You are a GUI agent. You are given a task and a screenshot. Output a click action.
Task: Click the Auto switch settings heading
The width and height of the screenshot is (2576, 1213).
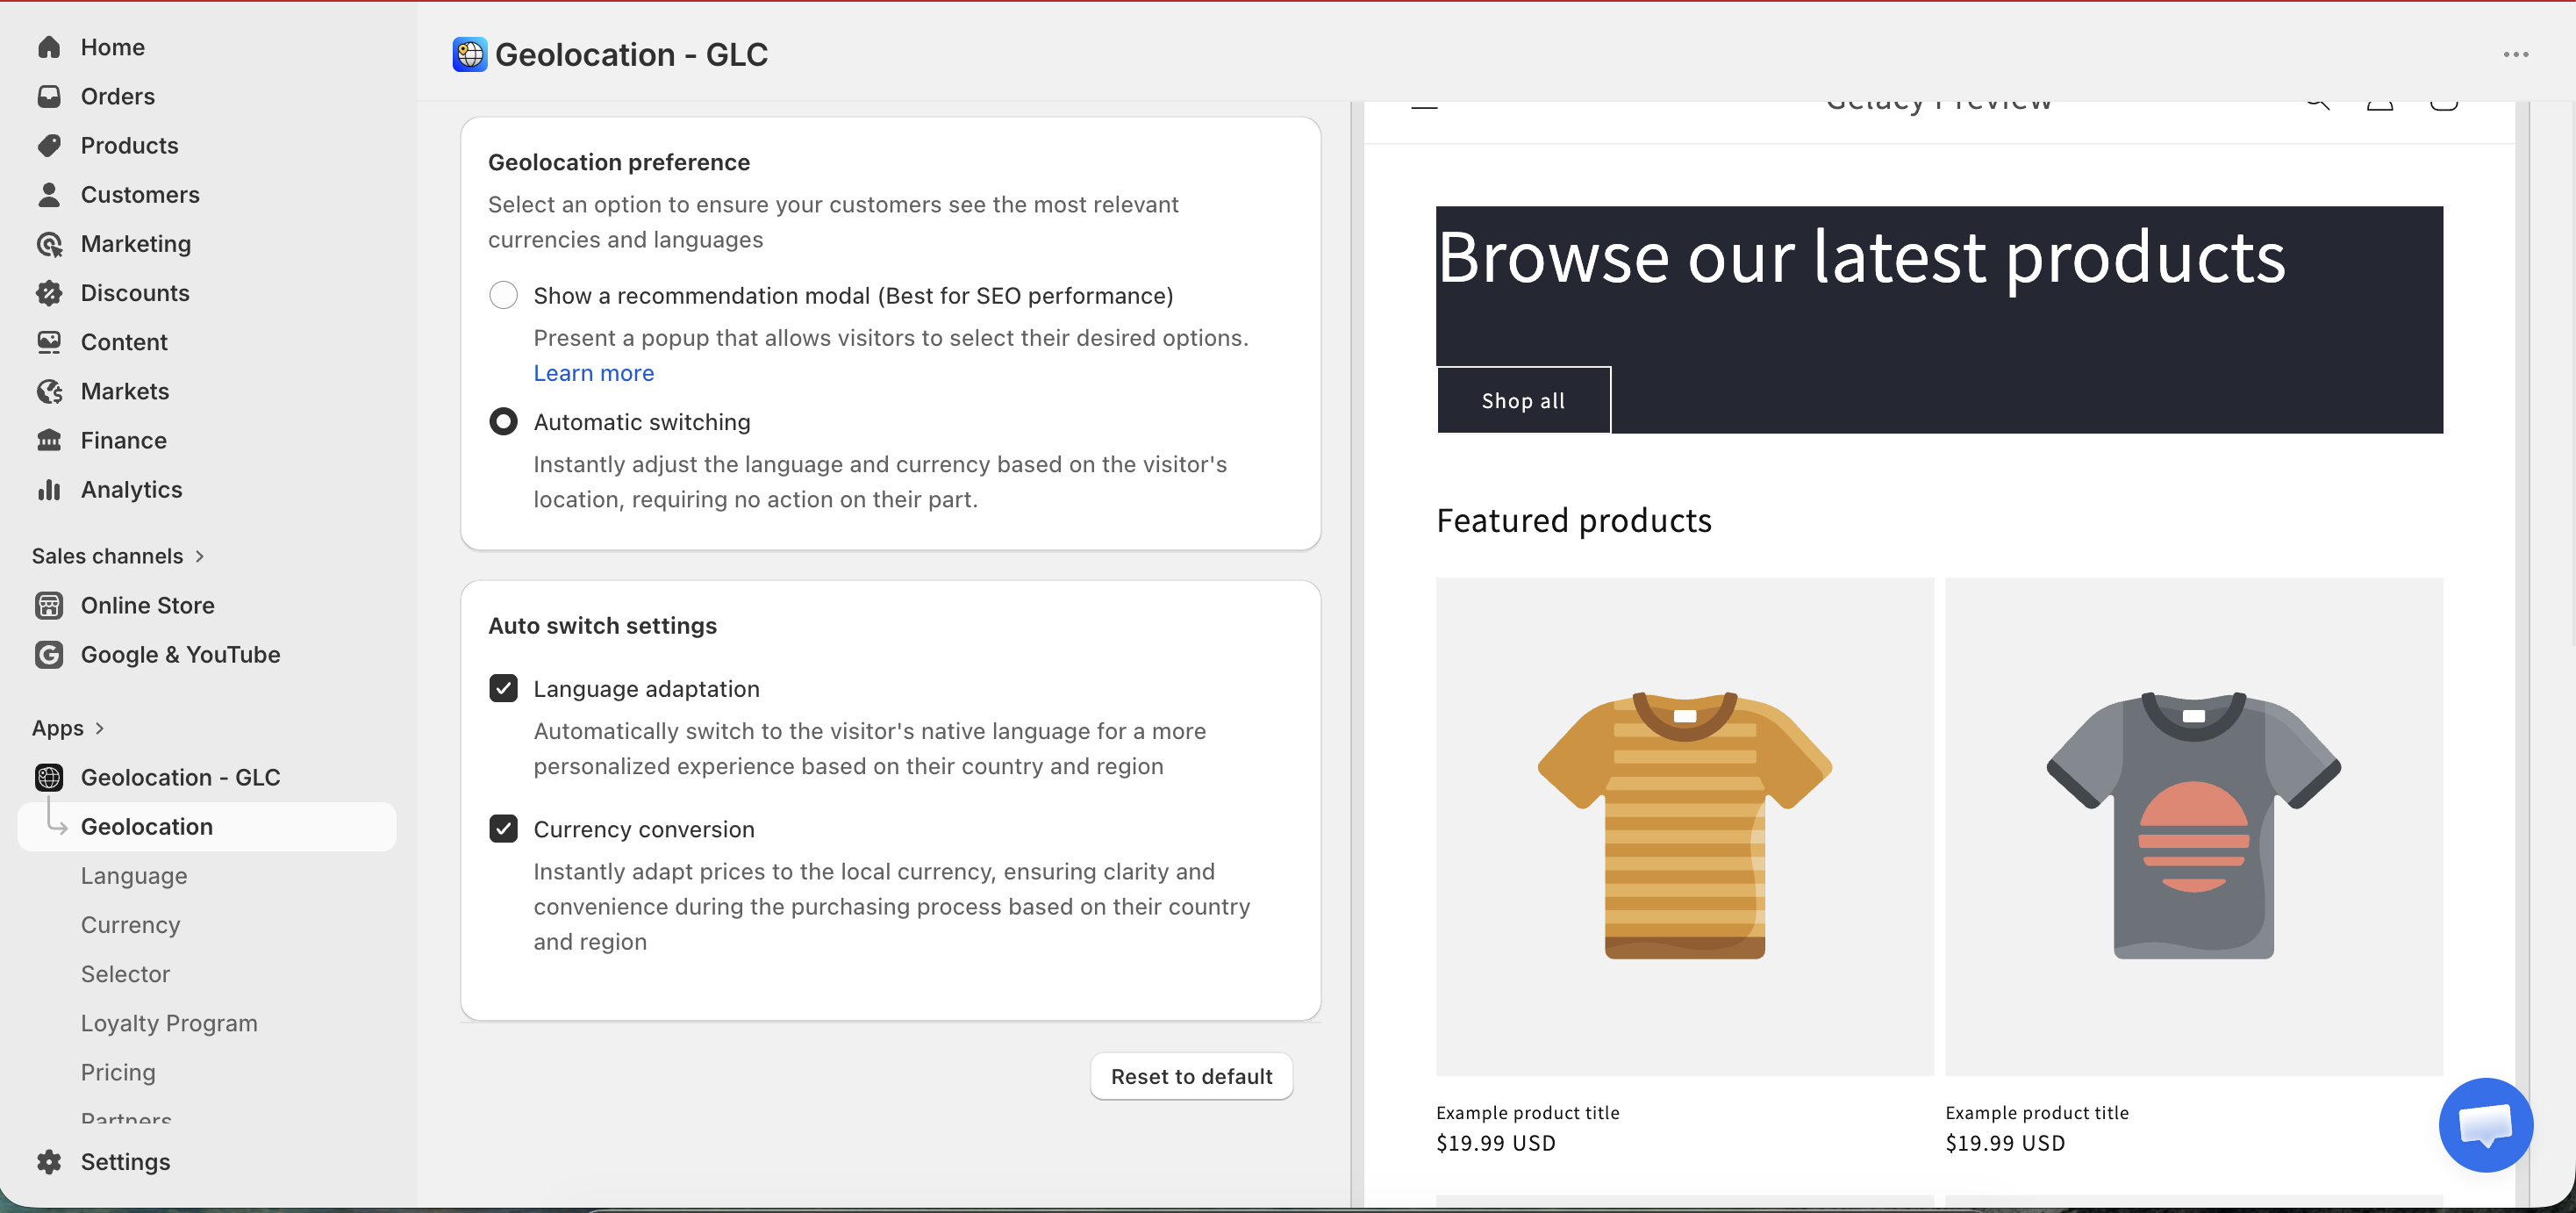click(x=603, y=625)
